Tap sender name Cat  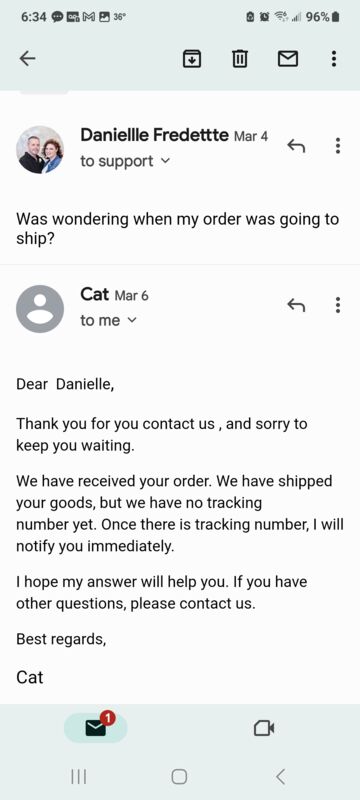click(95, 294)
